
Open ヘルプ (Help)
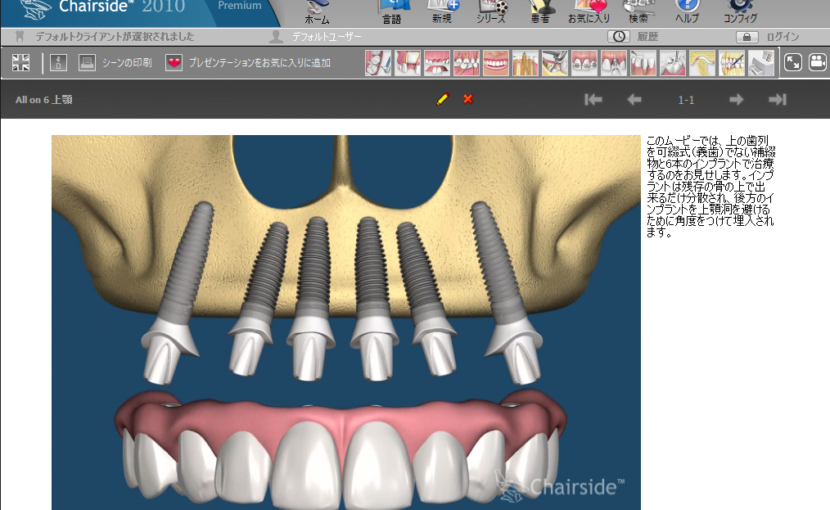pyautogui.click(x=687, y=11)
